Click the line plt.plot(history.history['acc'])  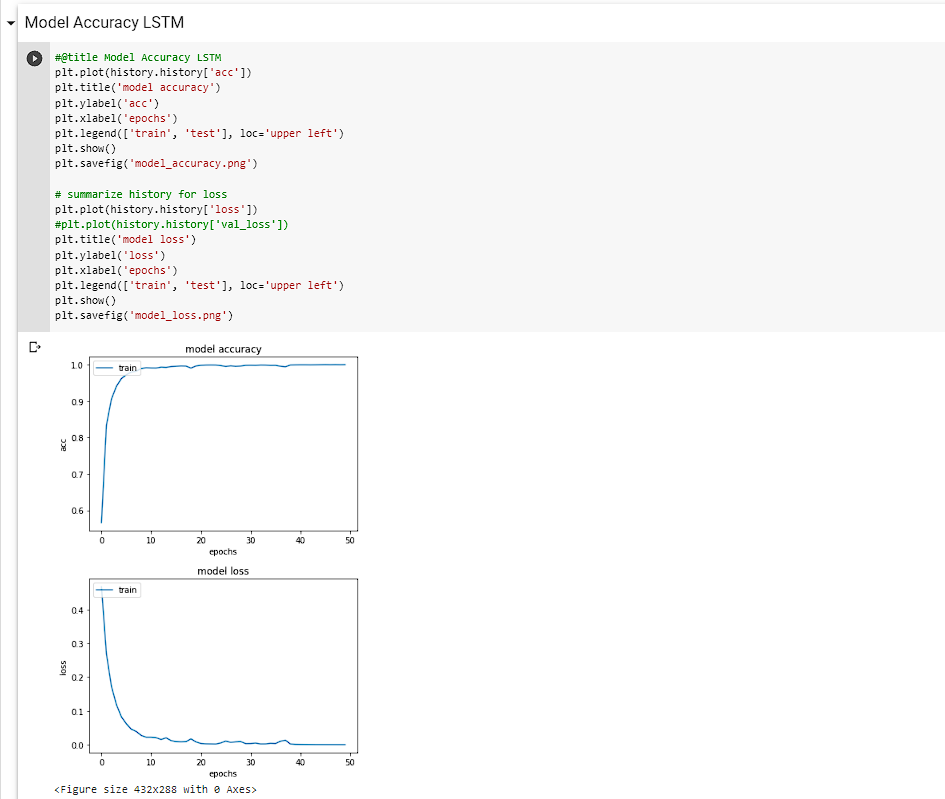coord(153,72)
